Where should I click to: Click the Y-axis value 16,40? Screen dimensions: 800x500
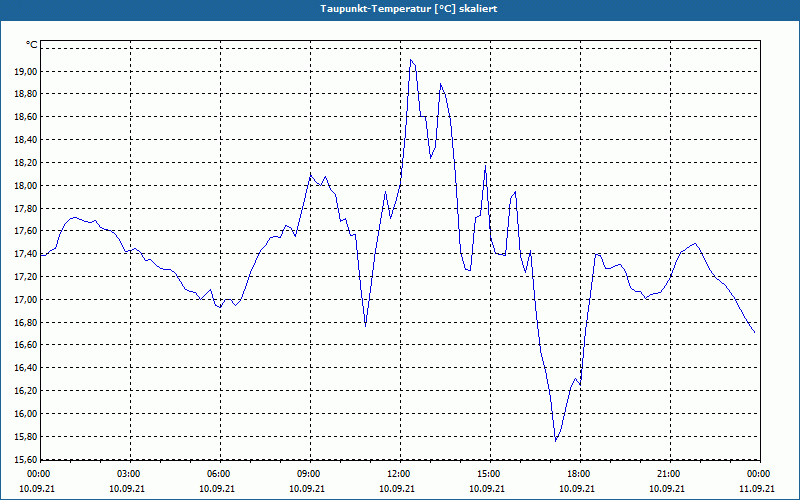(27, 368)
